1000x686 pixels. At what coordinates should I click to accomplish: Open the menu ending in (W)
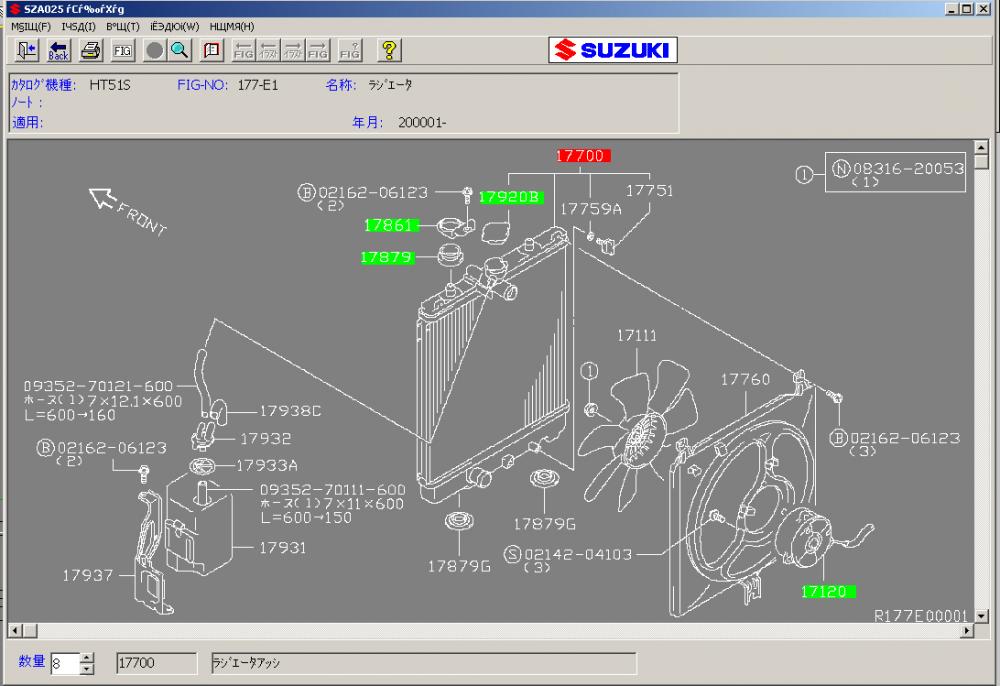tap(175, 26)
